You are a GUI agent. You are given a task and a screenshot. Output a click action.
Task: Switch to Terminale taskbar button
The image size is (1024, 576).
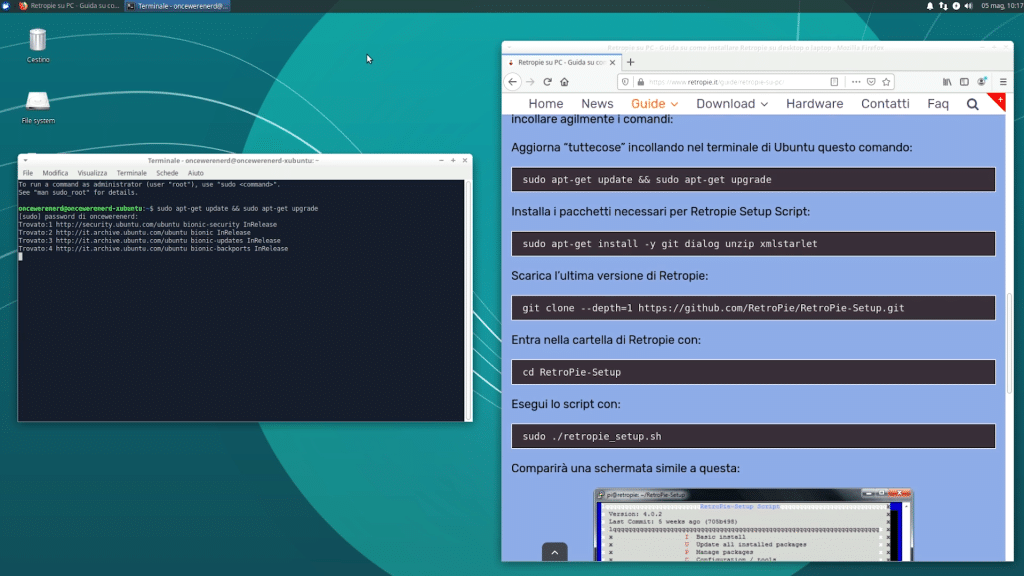click(x=178, y=6)
